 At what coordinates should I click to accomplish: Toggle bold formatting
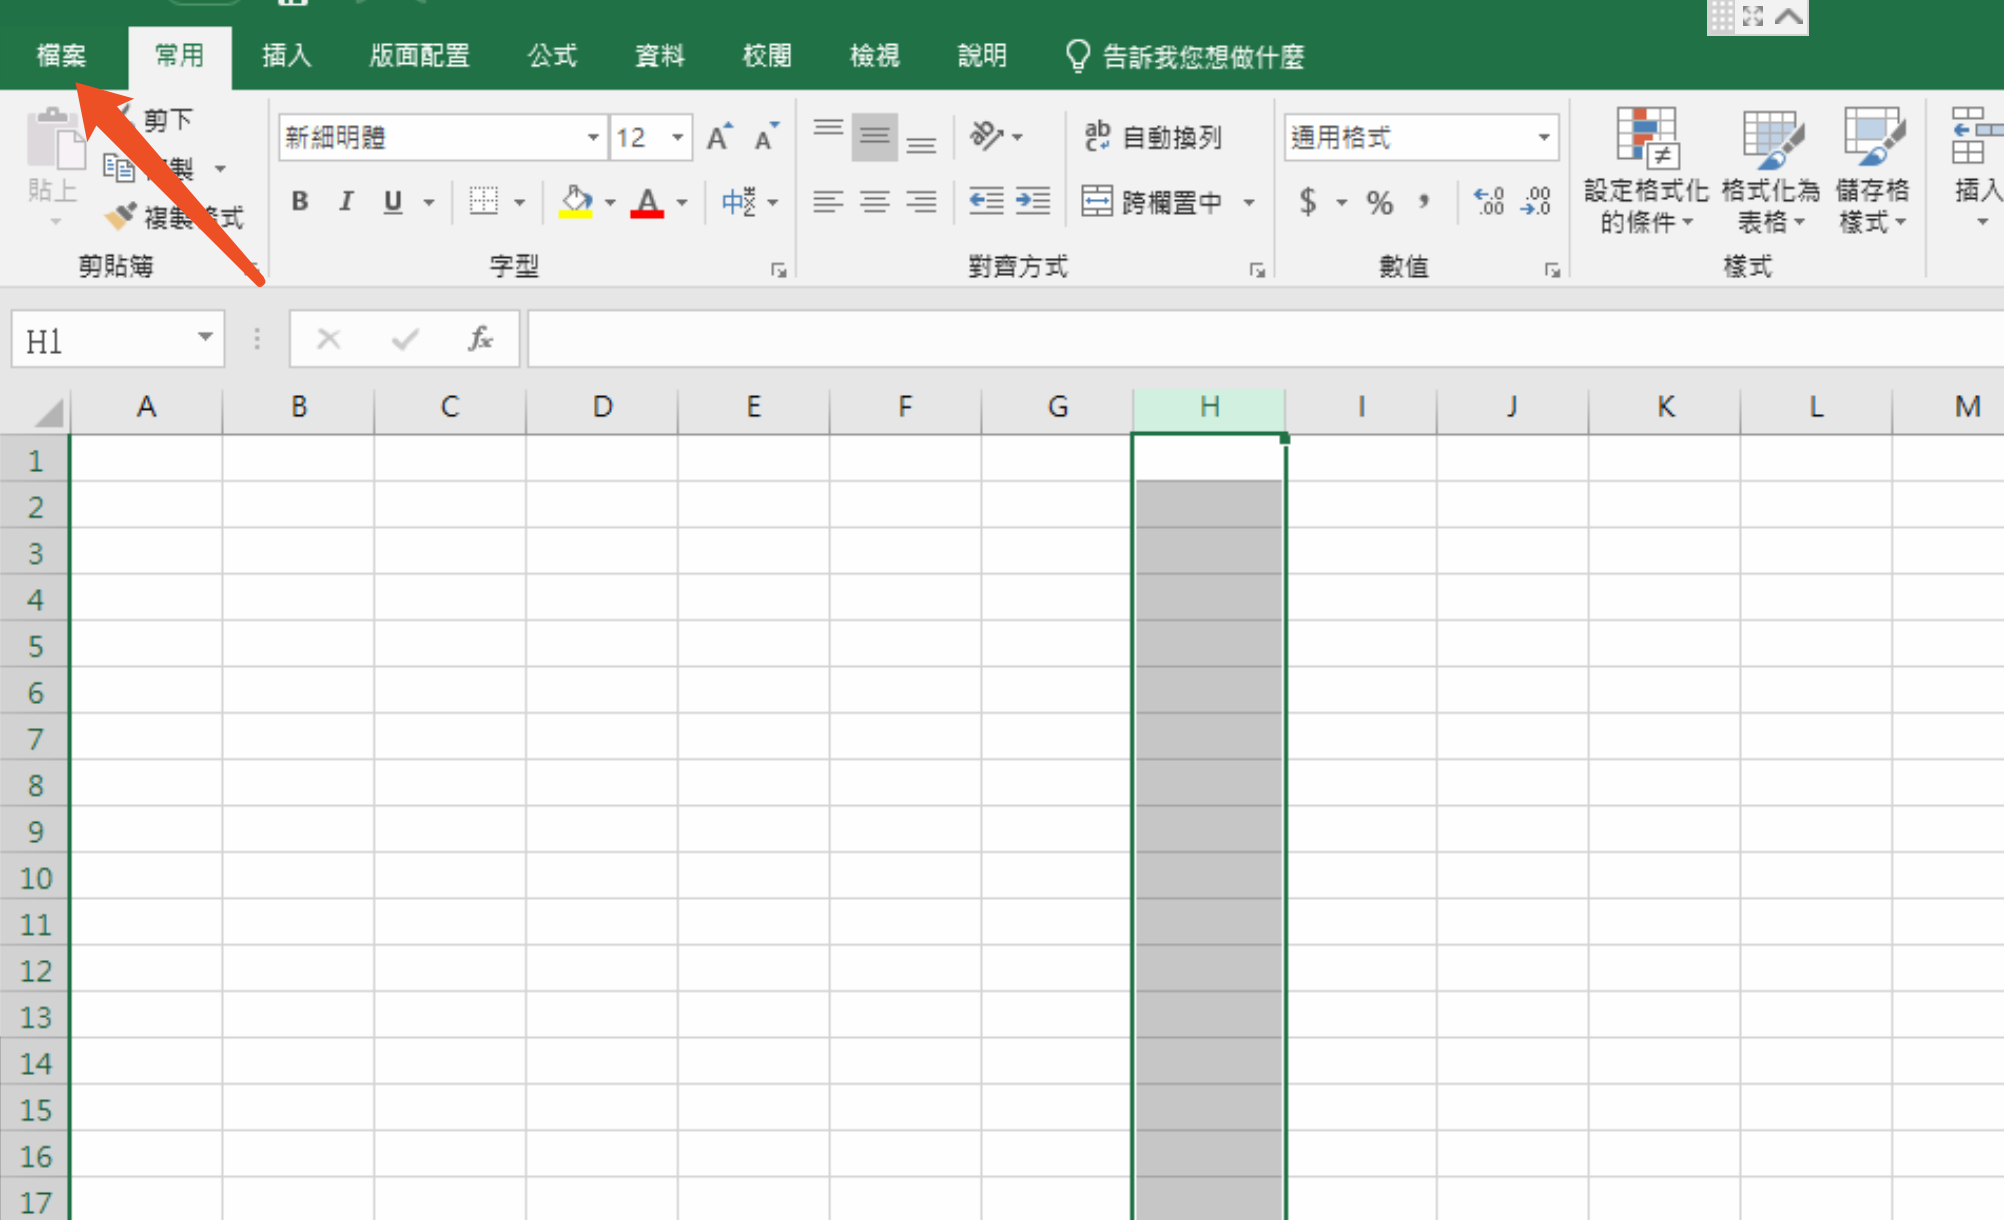299,202
